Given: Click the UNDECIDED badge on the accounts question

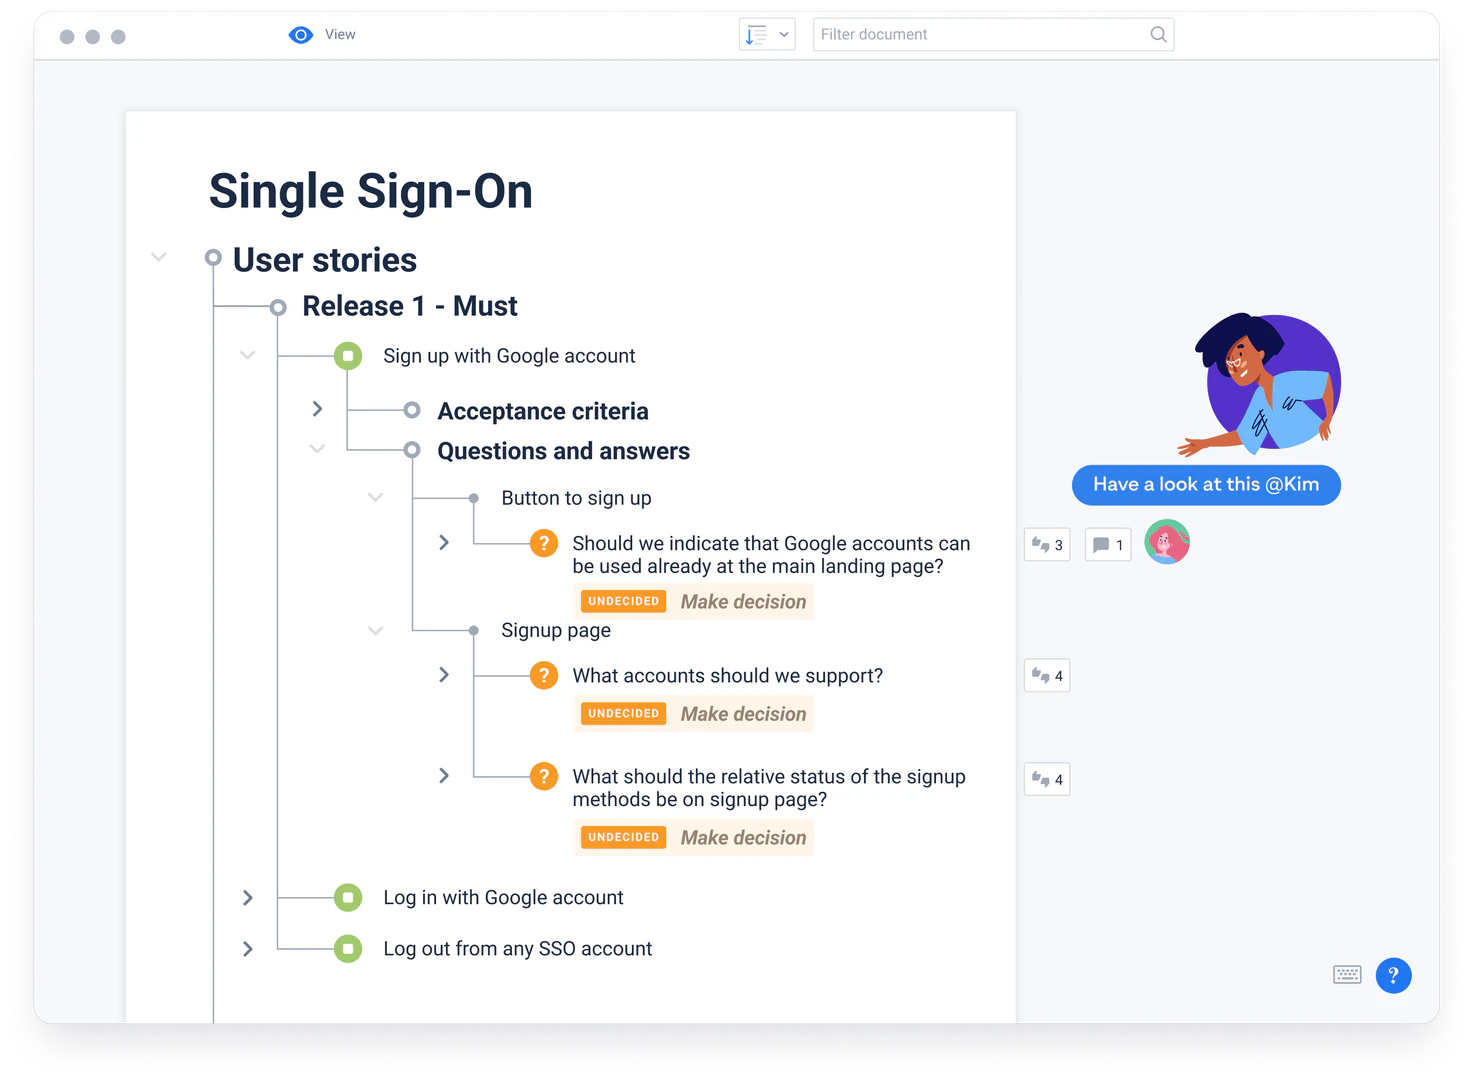Looking at the screenshot, I should (622, 713).
